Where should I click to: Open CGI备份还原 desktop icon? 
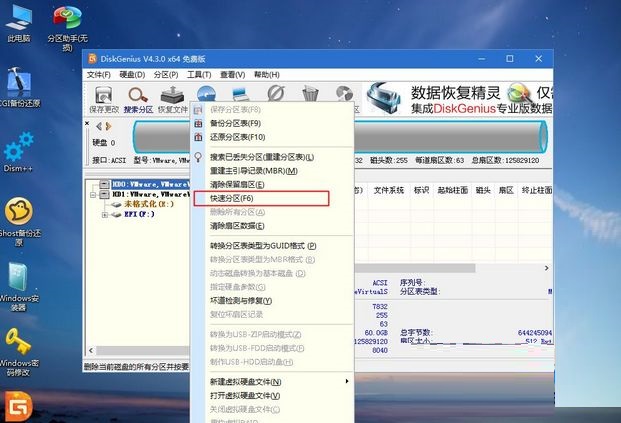(19, 87)
